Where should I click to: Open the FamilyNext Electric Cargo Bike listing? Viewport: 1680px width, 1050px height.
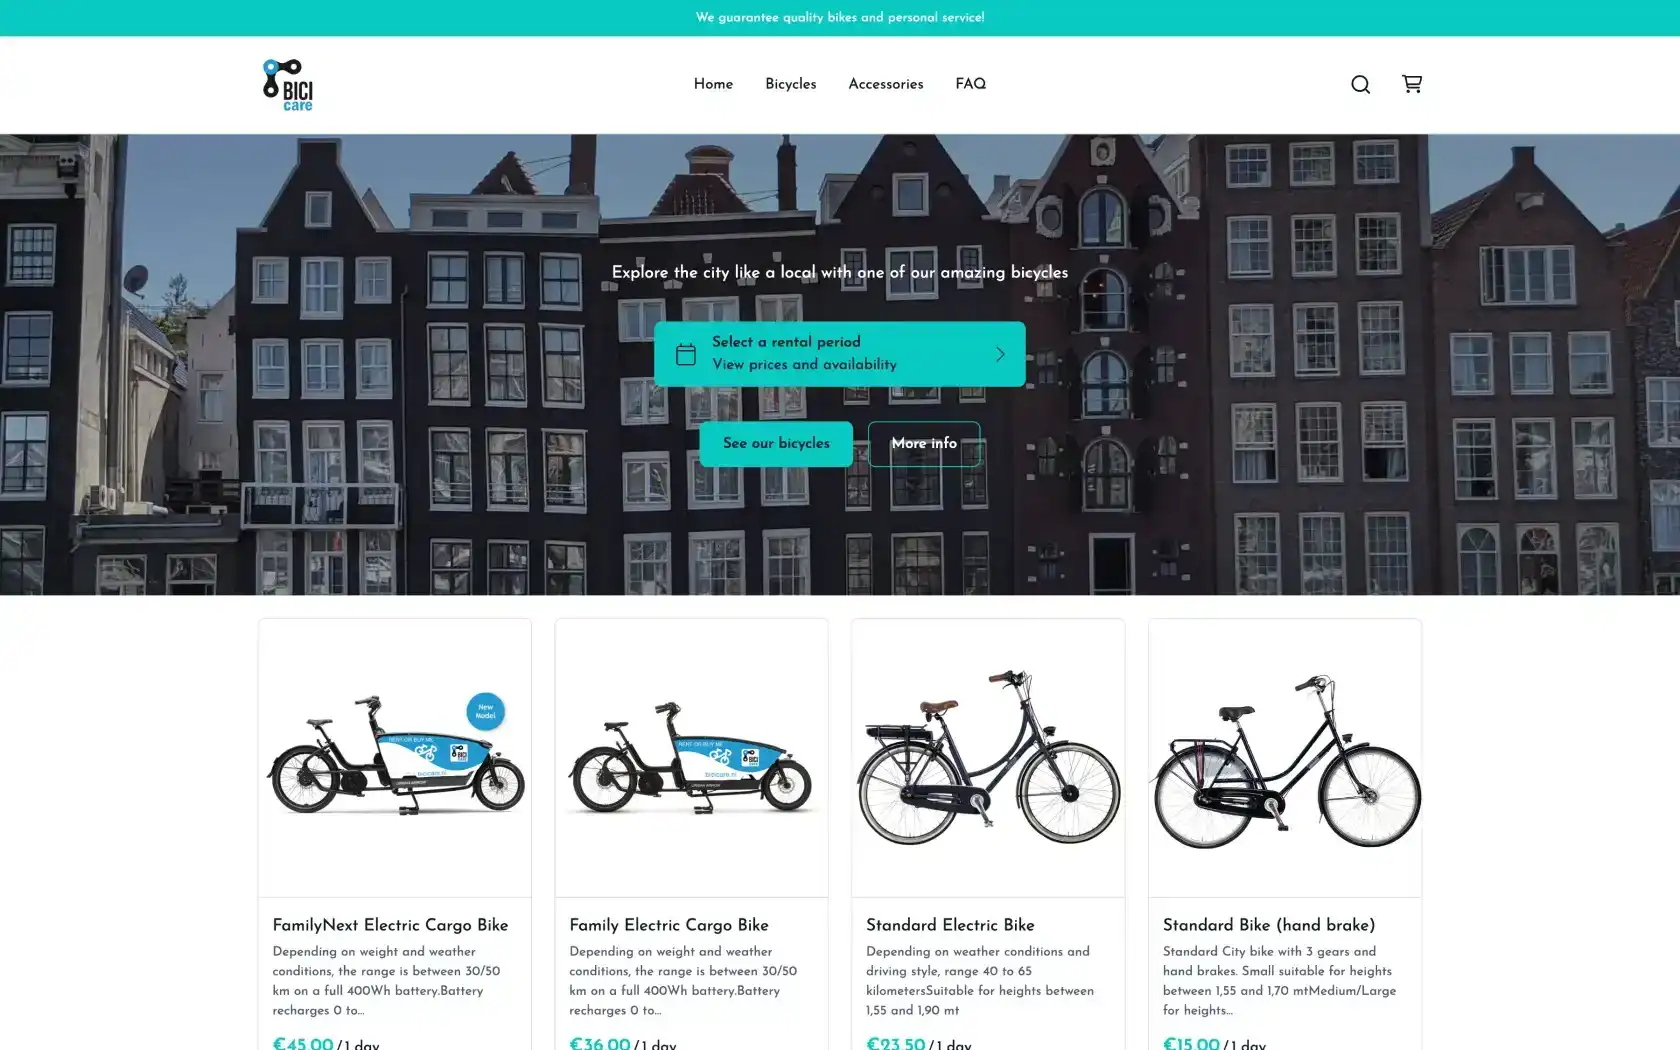tap(390, 925)
